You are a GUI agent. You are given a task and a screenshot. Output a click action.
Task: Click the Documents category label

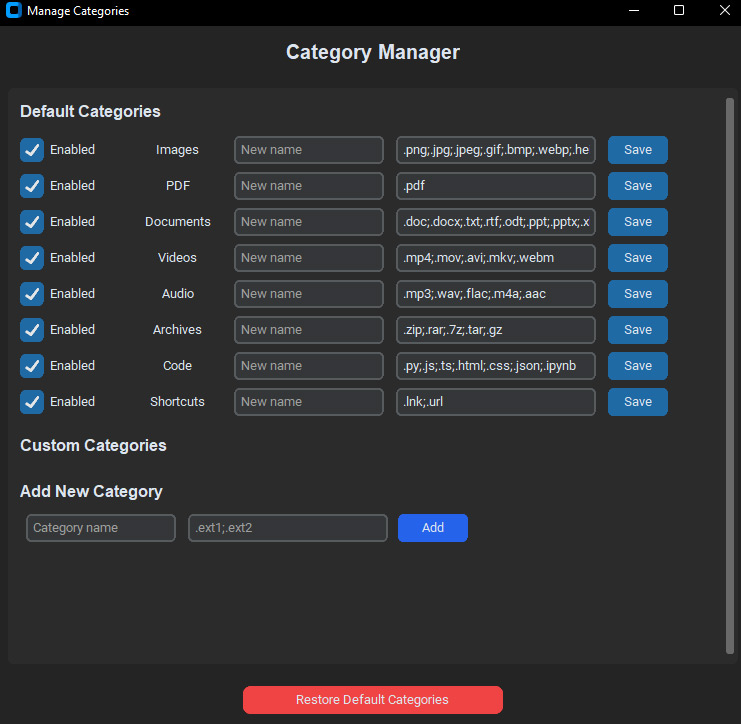click(x=178, y=222)
